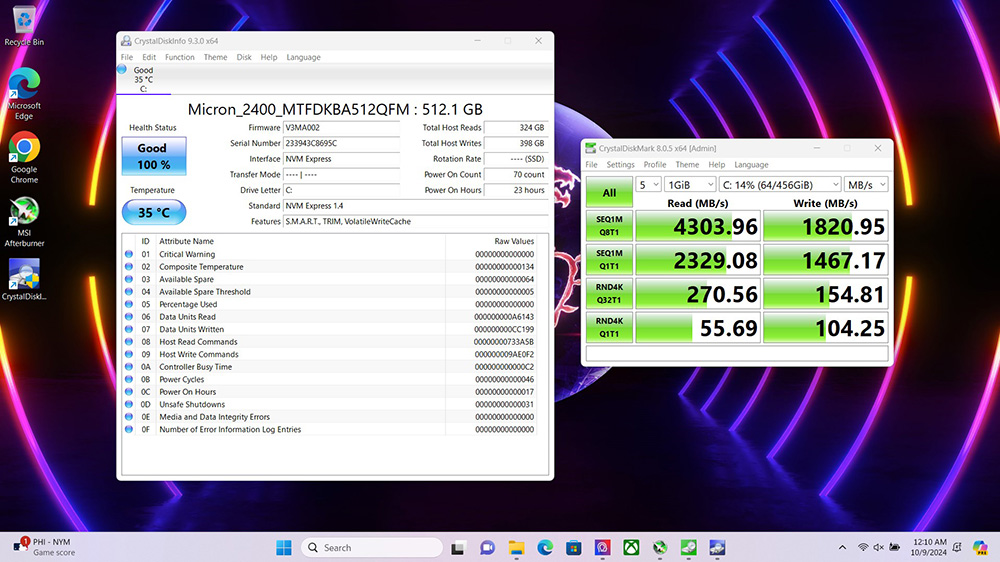Image resolution: width=1000 pixels, height=562 pixels.
Task: Open Theme menu in CrystalDiskInfo
Action: point(216,57)
